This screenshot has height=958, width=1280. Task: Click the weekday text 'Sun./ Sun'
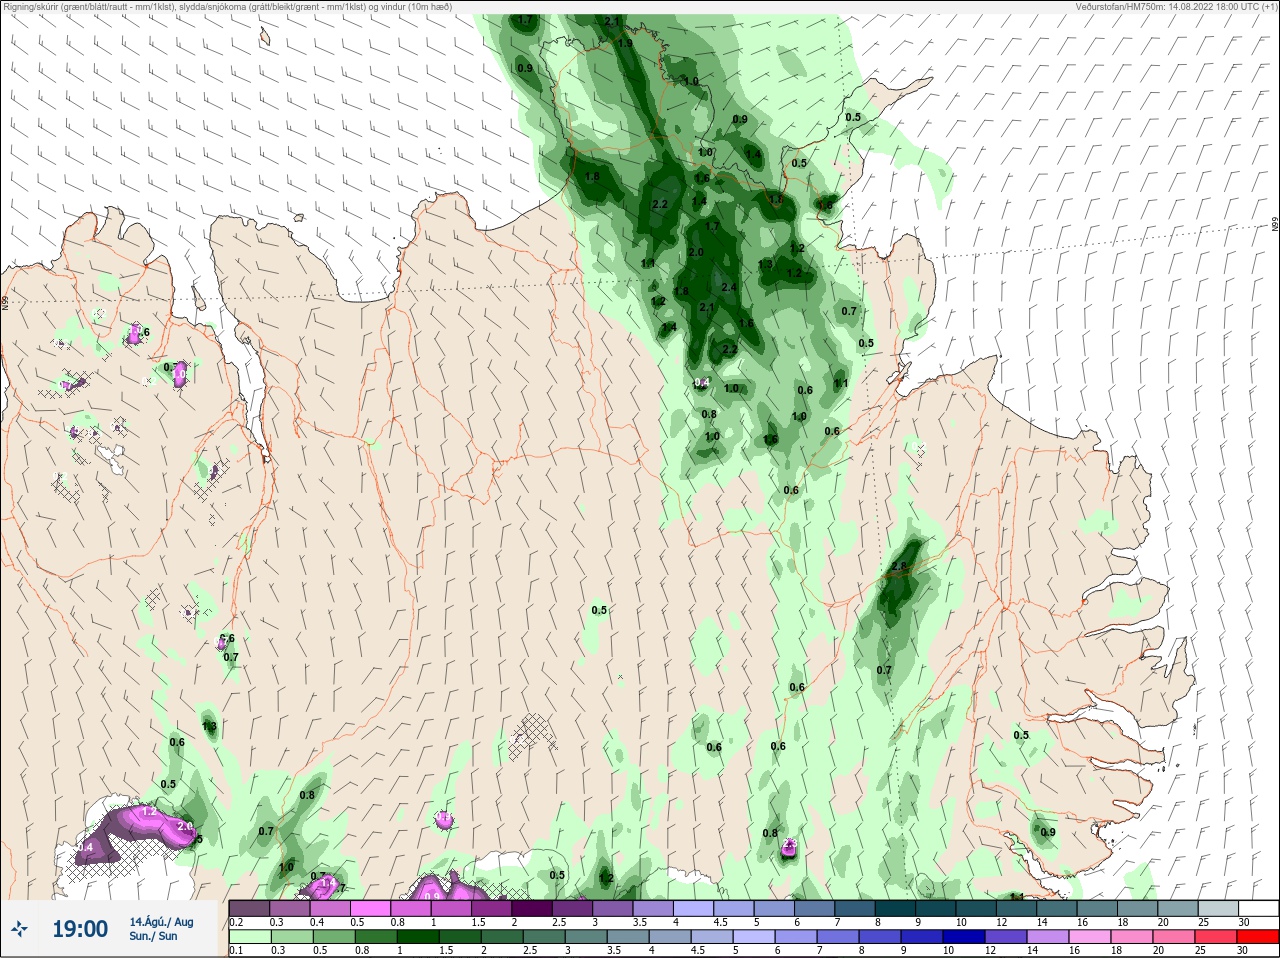tap(153, 936)
